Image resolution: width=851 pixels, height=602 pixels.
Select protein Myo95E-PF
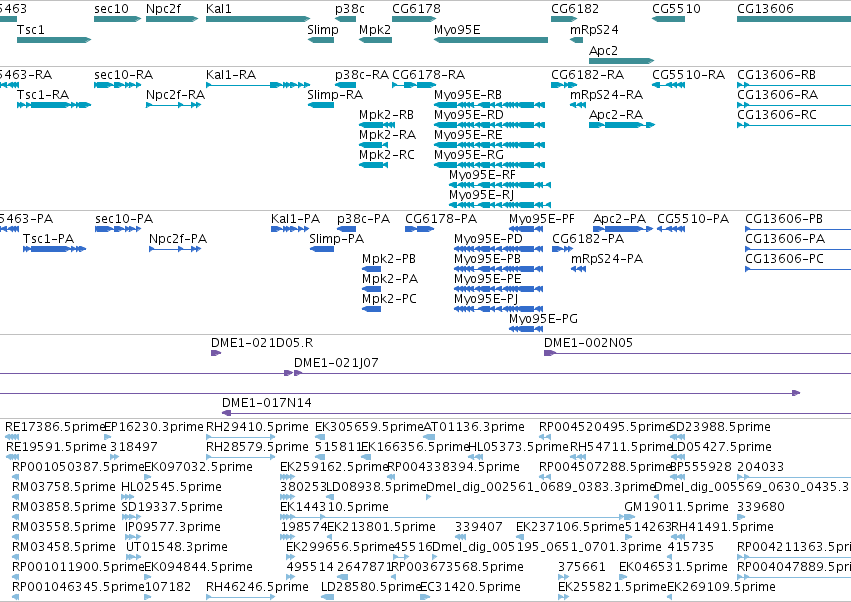tap(526, 229)
